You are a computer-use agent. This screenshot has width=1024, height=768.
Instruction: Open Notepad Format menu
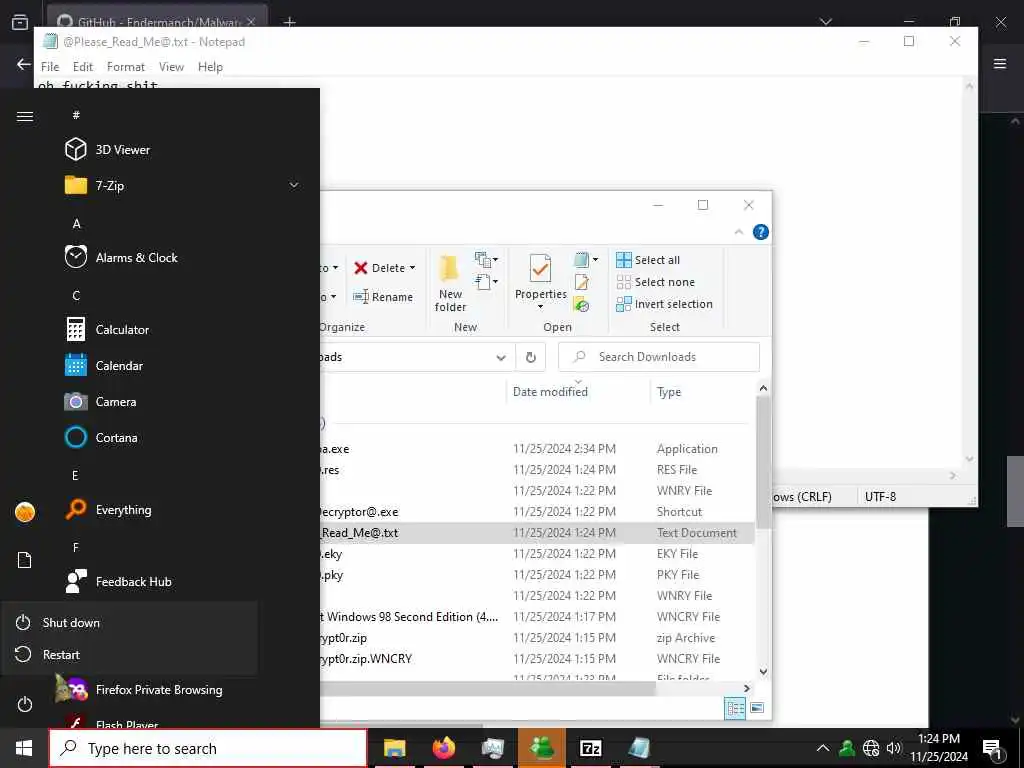tap(126, 67)
